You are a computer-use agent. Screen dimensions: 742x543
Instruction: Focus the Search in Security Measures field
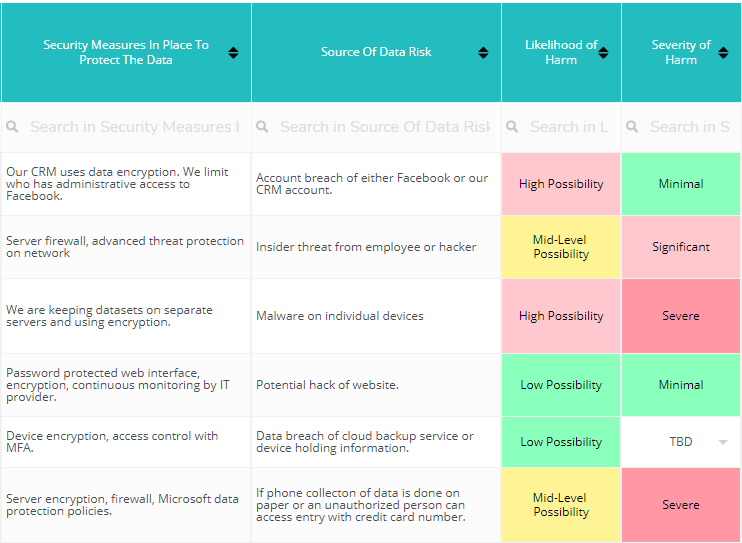click(x=134, y=127)
